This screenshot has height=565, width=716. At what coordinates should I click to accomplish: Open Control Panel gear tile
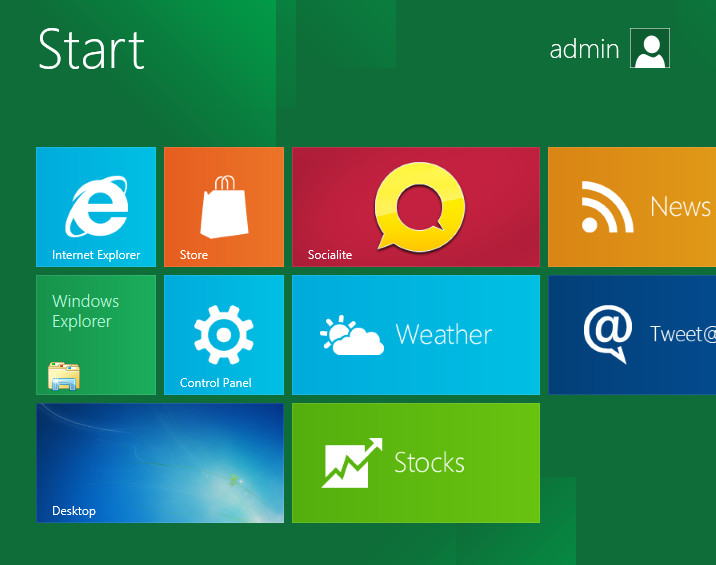tap(224, 335)
